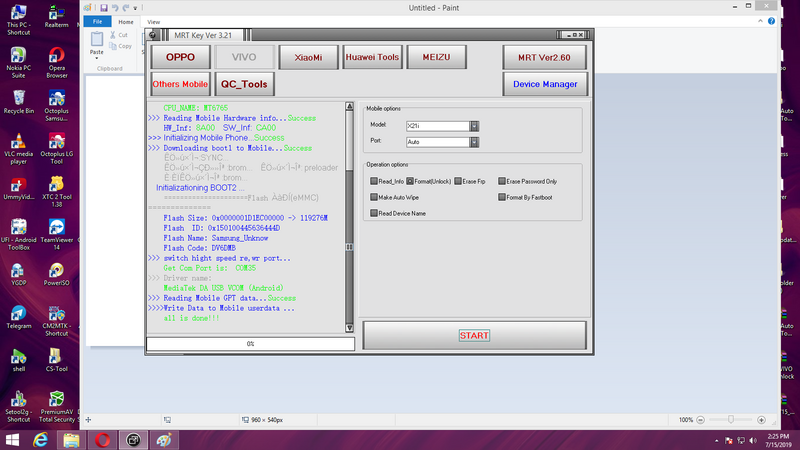Click MRT Key icon on taskbar

[133, 440]
